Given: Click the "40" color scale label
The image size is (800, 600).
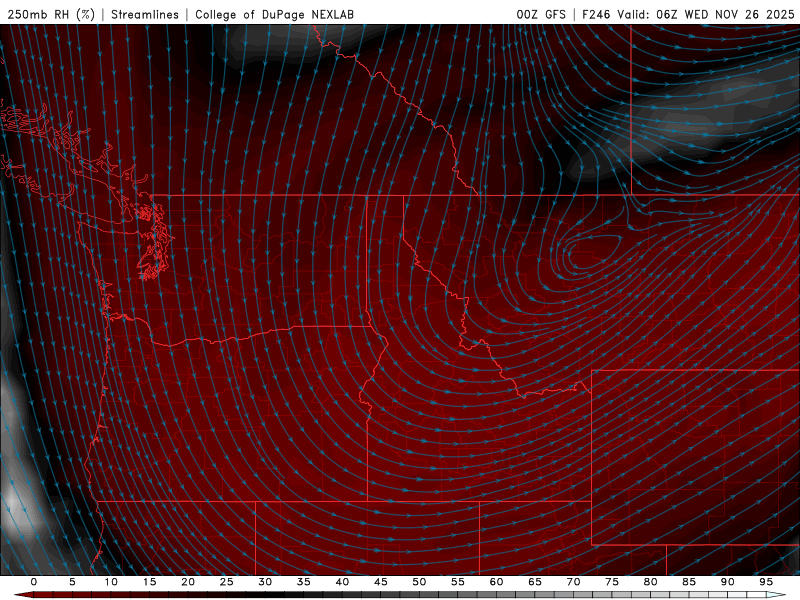Looking at the screenshot, I should click(x=342, y=582).
